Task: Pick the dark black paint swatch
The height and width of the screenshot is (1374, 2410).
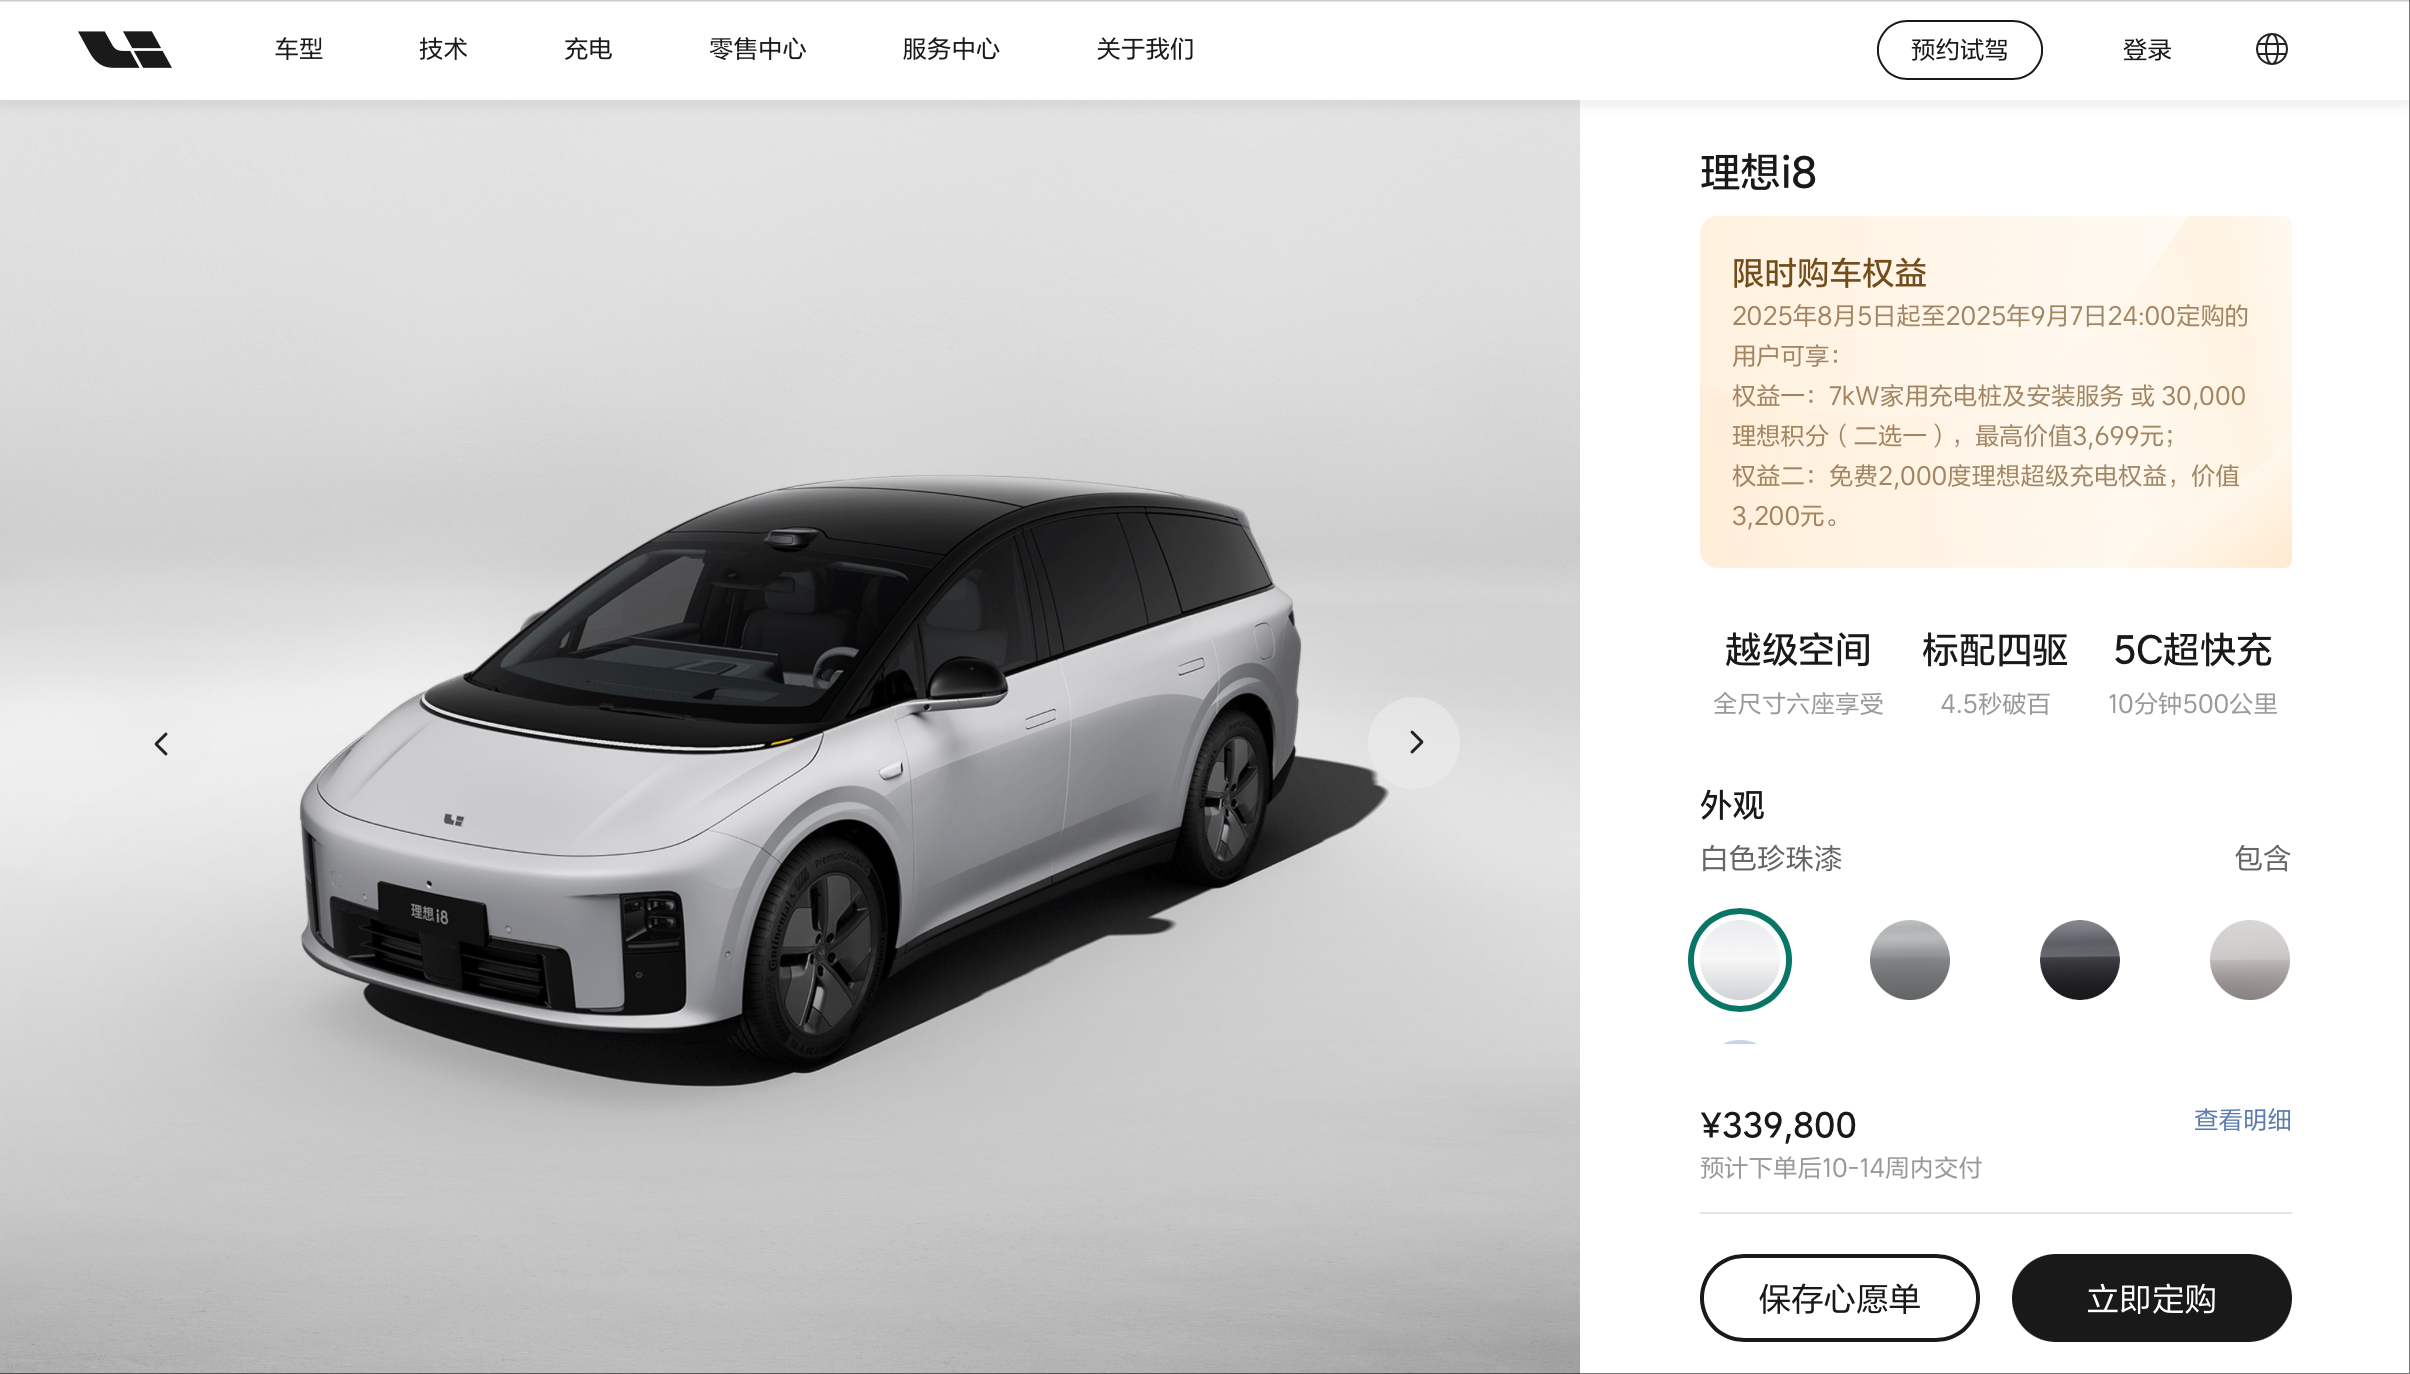Action: pos(2080,960)
